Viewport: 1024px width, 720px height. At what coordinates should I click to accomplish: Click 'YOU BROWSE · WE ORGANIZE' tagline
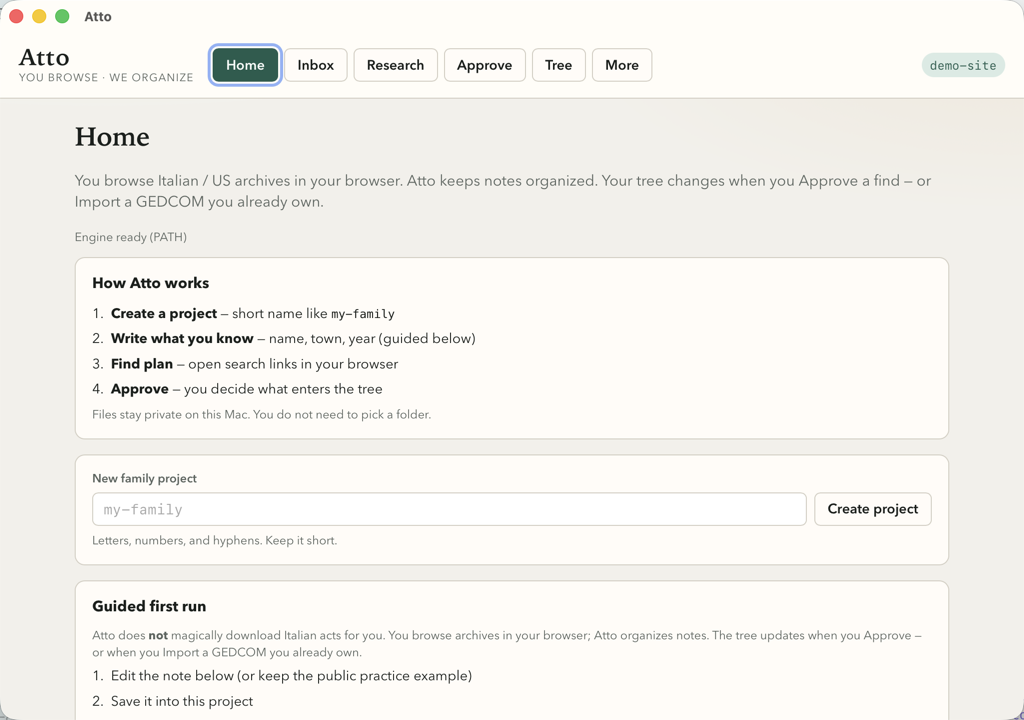[106, 77]
